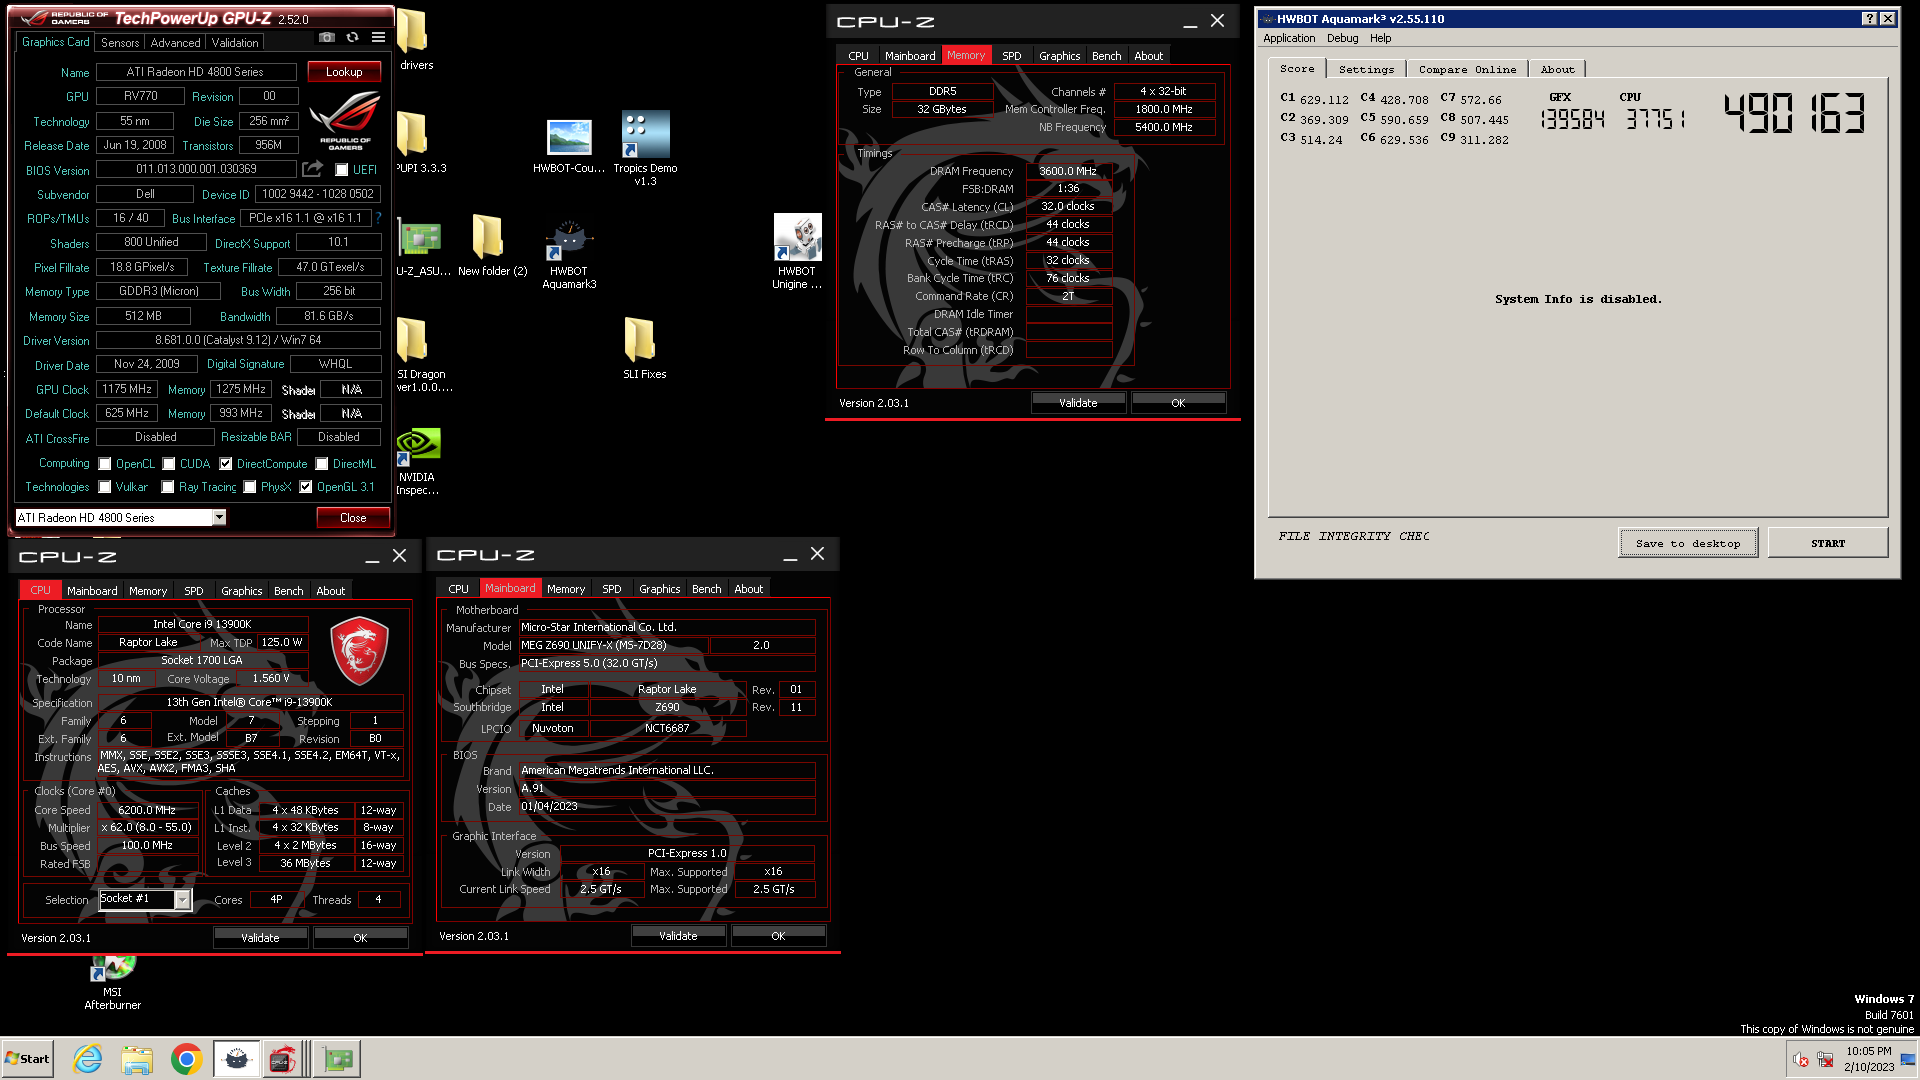
Task: Open Bench tab in Mainboard CPU-Z window
Action: click(706, 589)
